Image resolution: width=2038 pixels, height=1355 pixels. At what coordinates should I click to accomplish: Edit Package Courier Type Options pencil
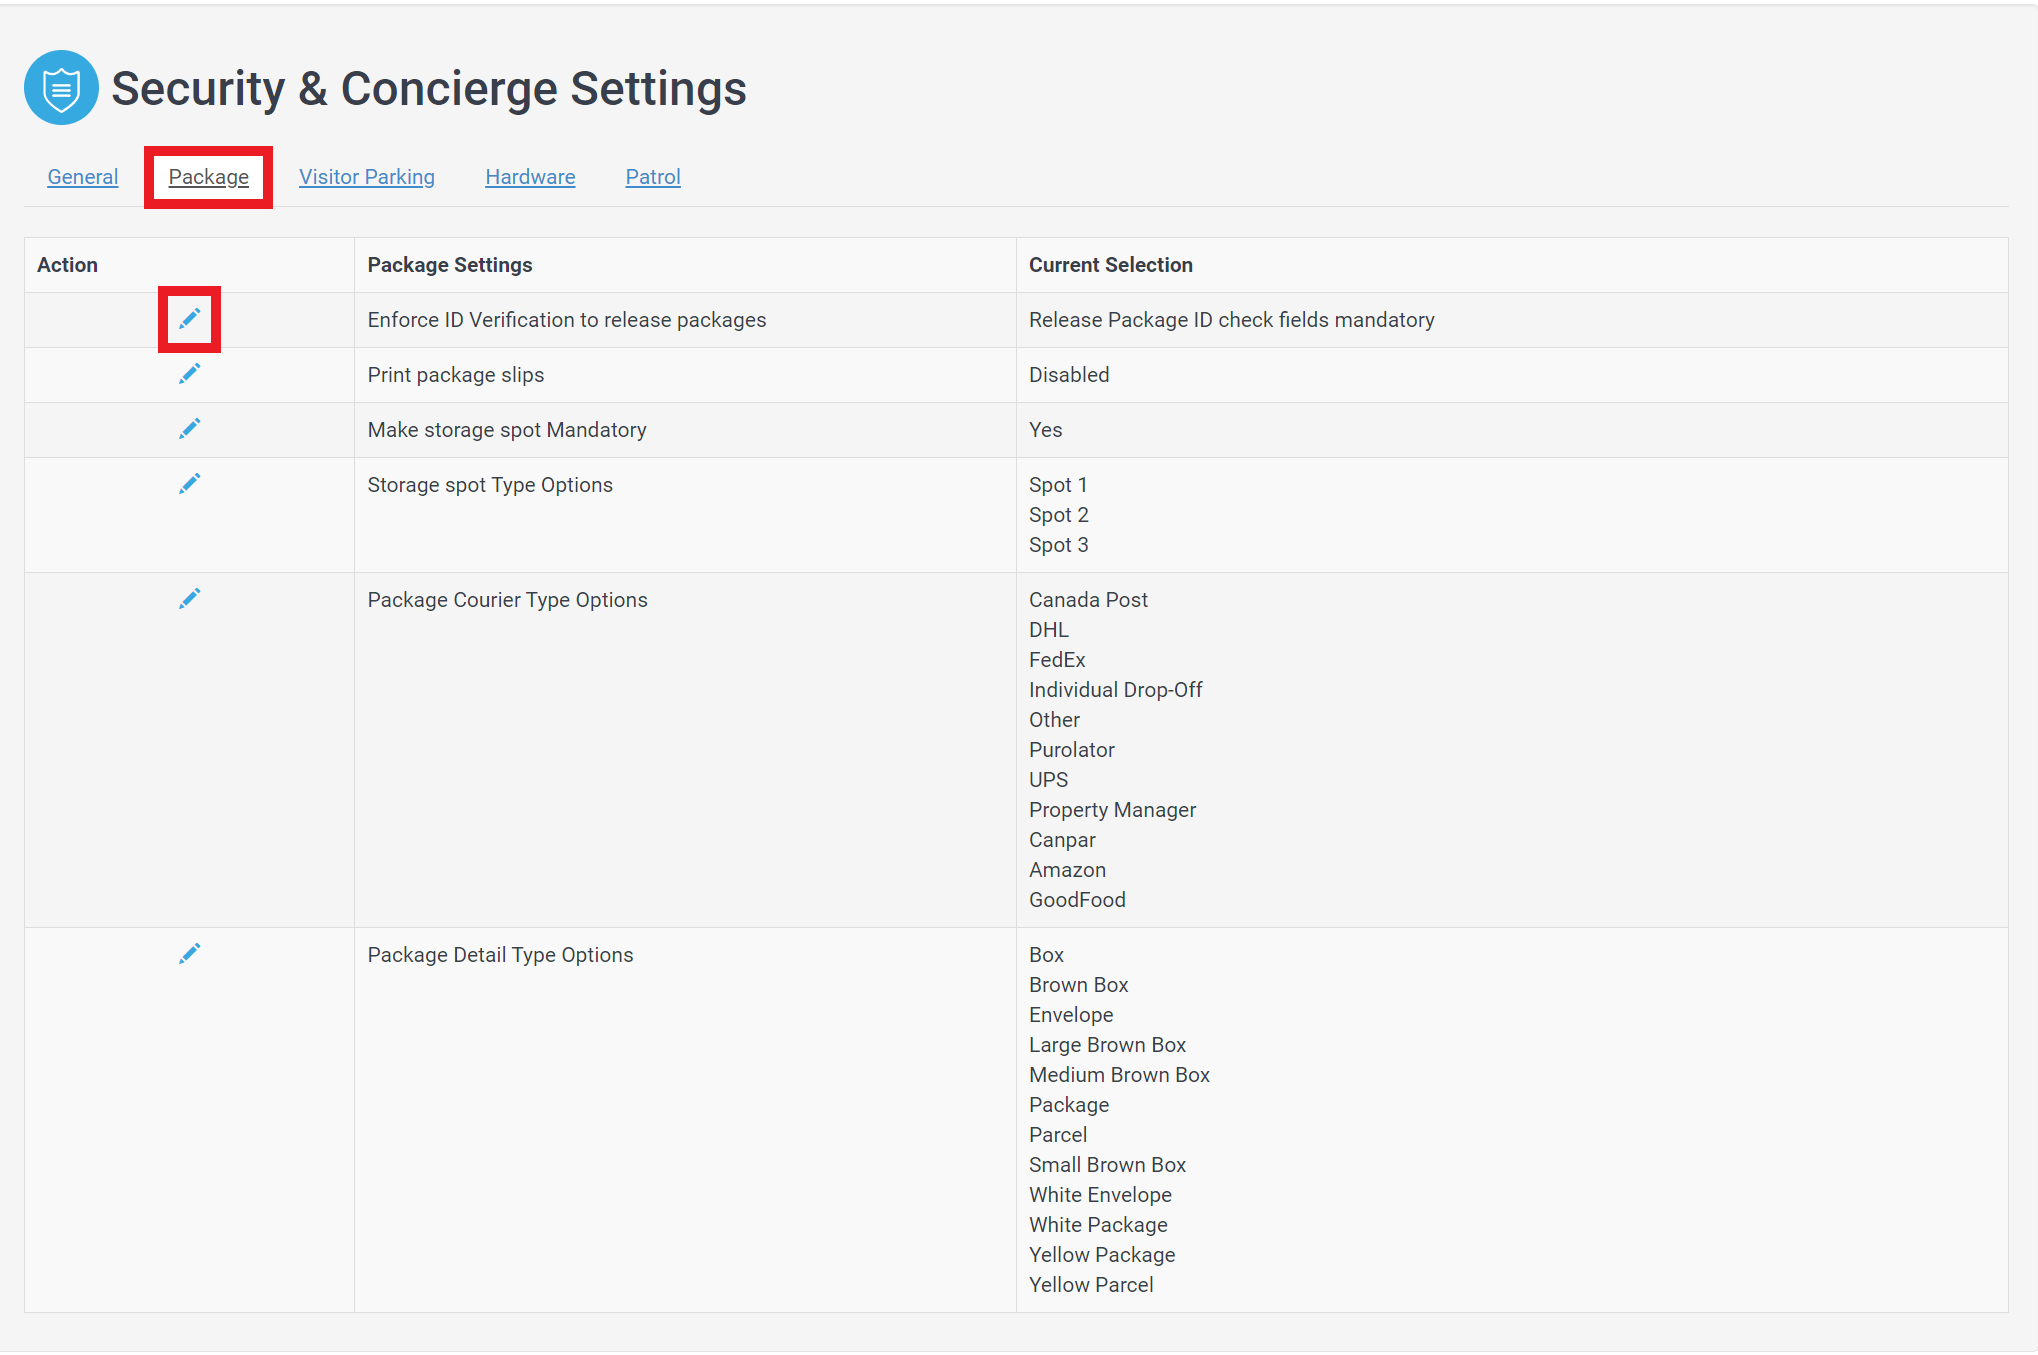[189, 599]
